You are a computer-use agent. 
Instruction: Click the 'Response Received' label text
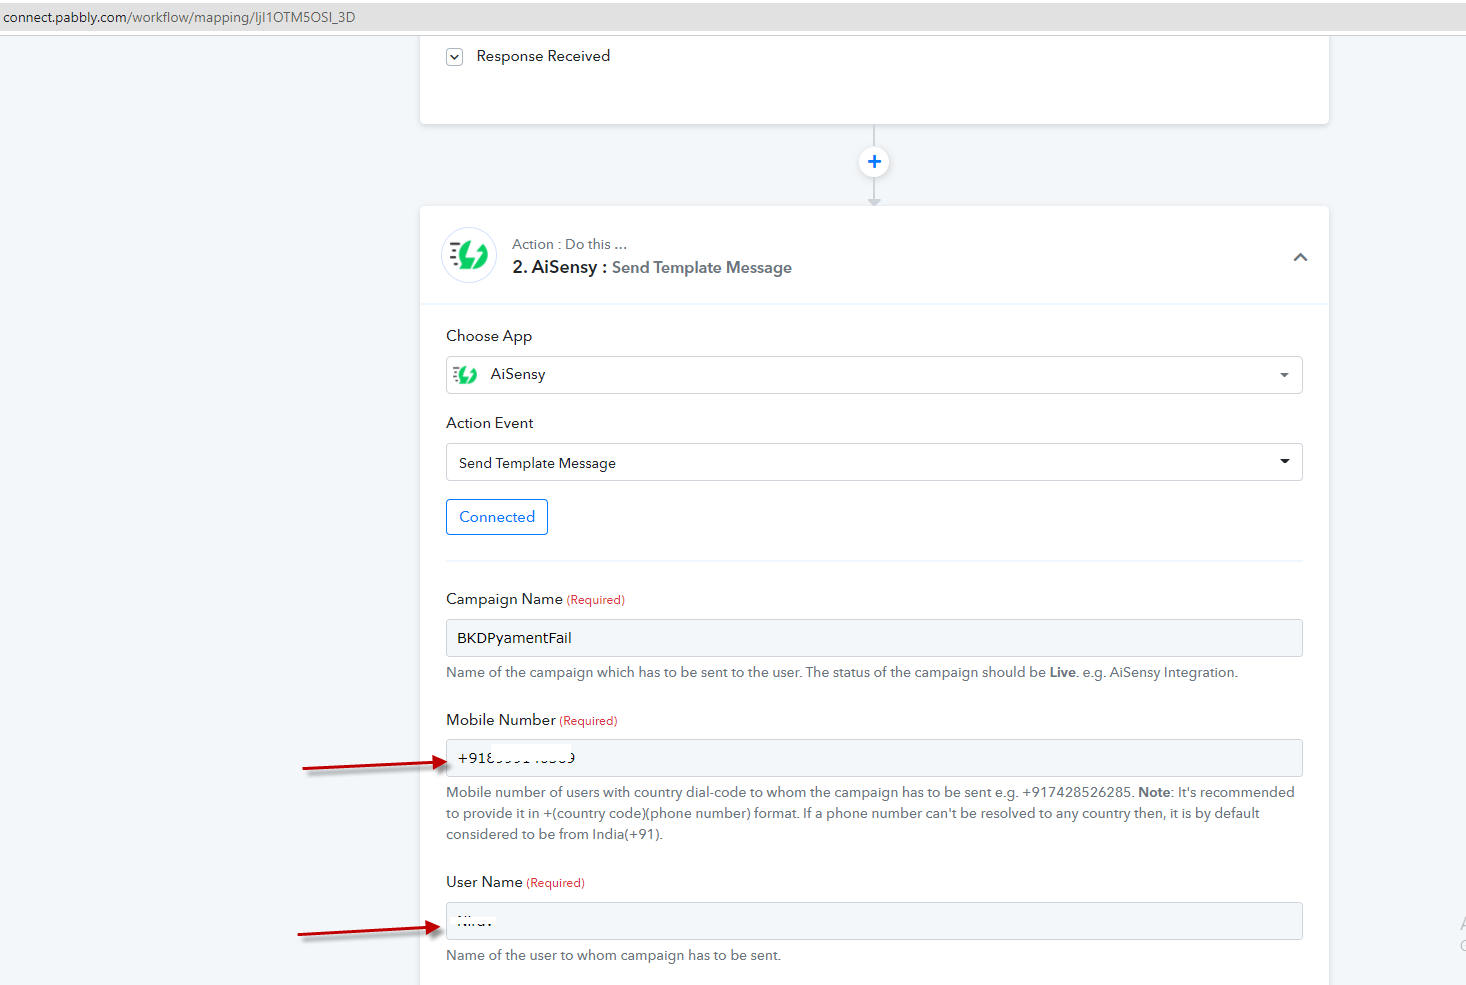click(543, 56)
